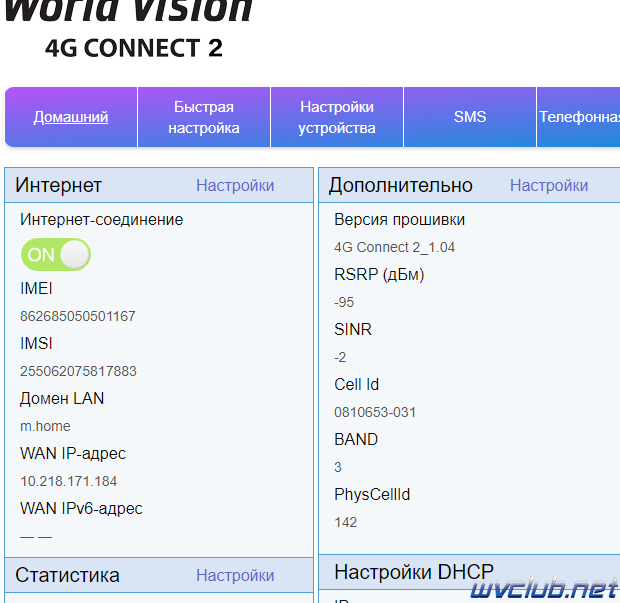Click the Cell Id label
This screenshot has height=603, width=620.
coord(356,384)
